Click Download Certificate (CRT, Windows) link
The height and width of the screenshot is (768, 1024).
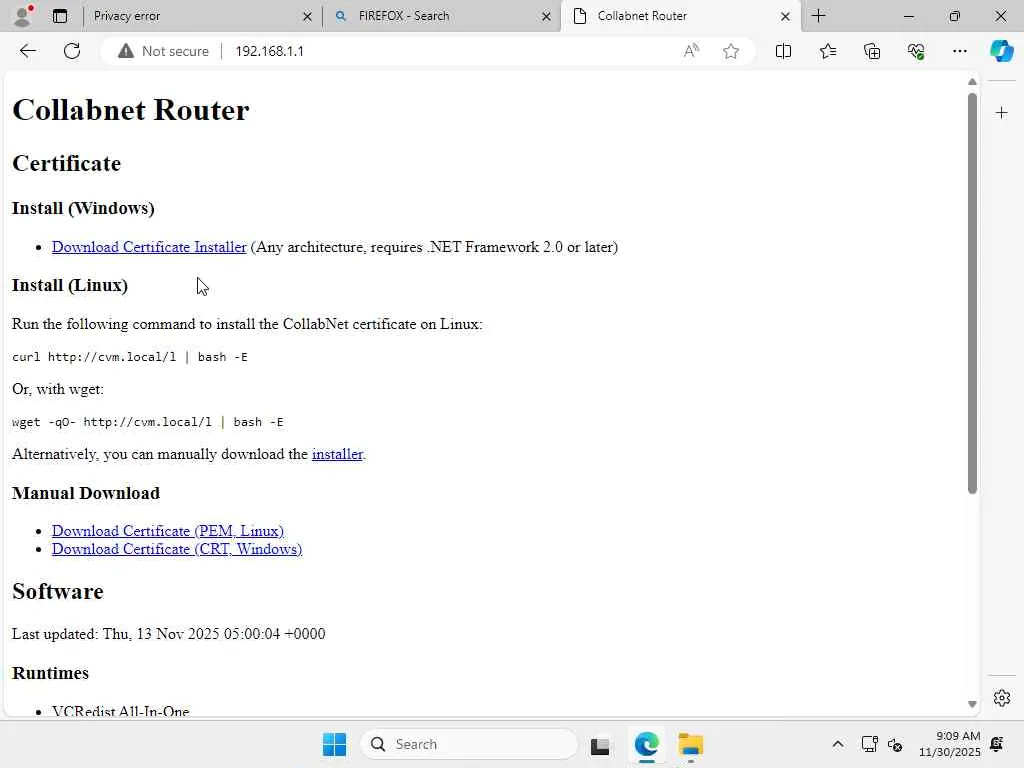(177, 549)
